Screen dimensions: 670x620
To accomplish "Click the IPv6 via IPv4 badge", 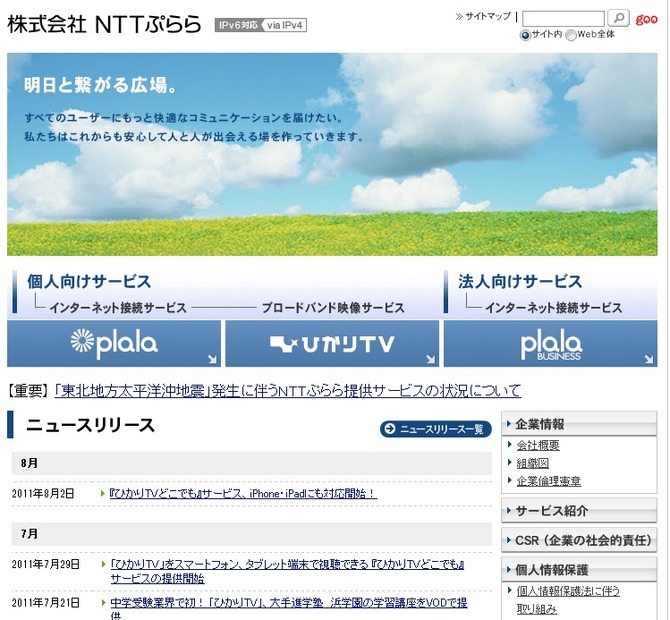I will (260, 25).
